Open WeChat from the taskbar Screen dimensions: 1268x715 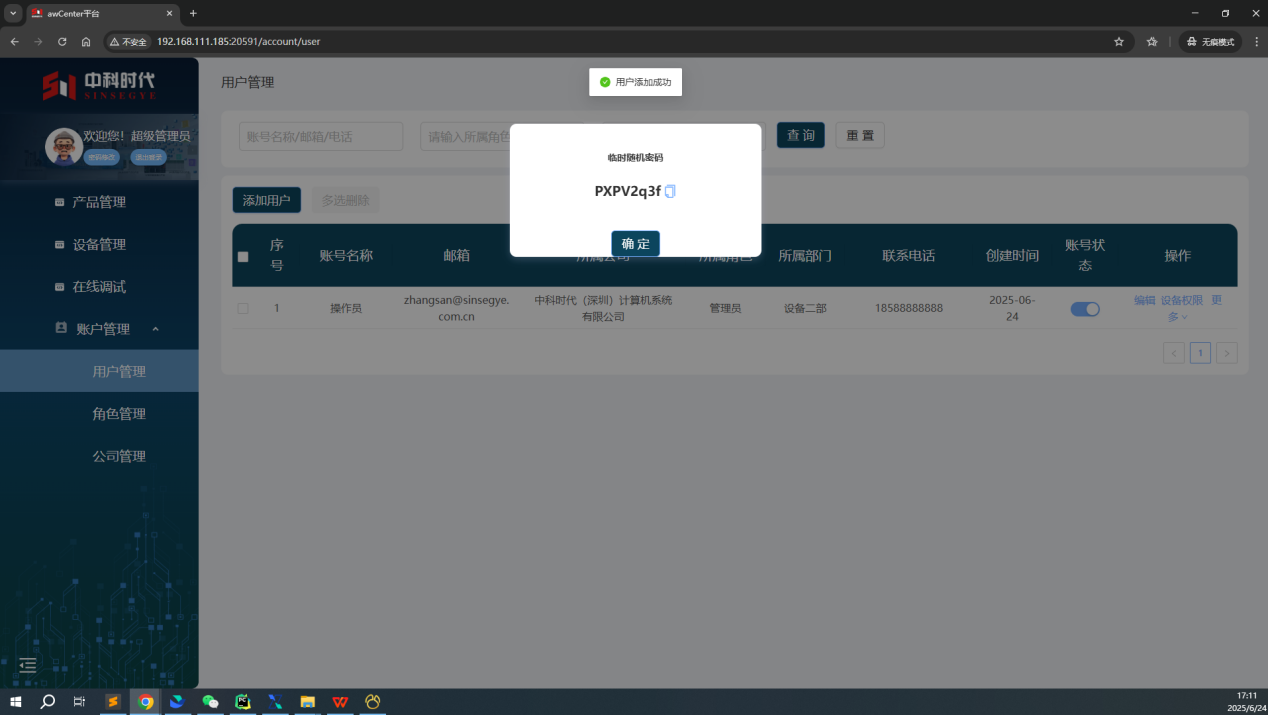pyautogui.click(x=210, y=702)
